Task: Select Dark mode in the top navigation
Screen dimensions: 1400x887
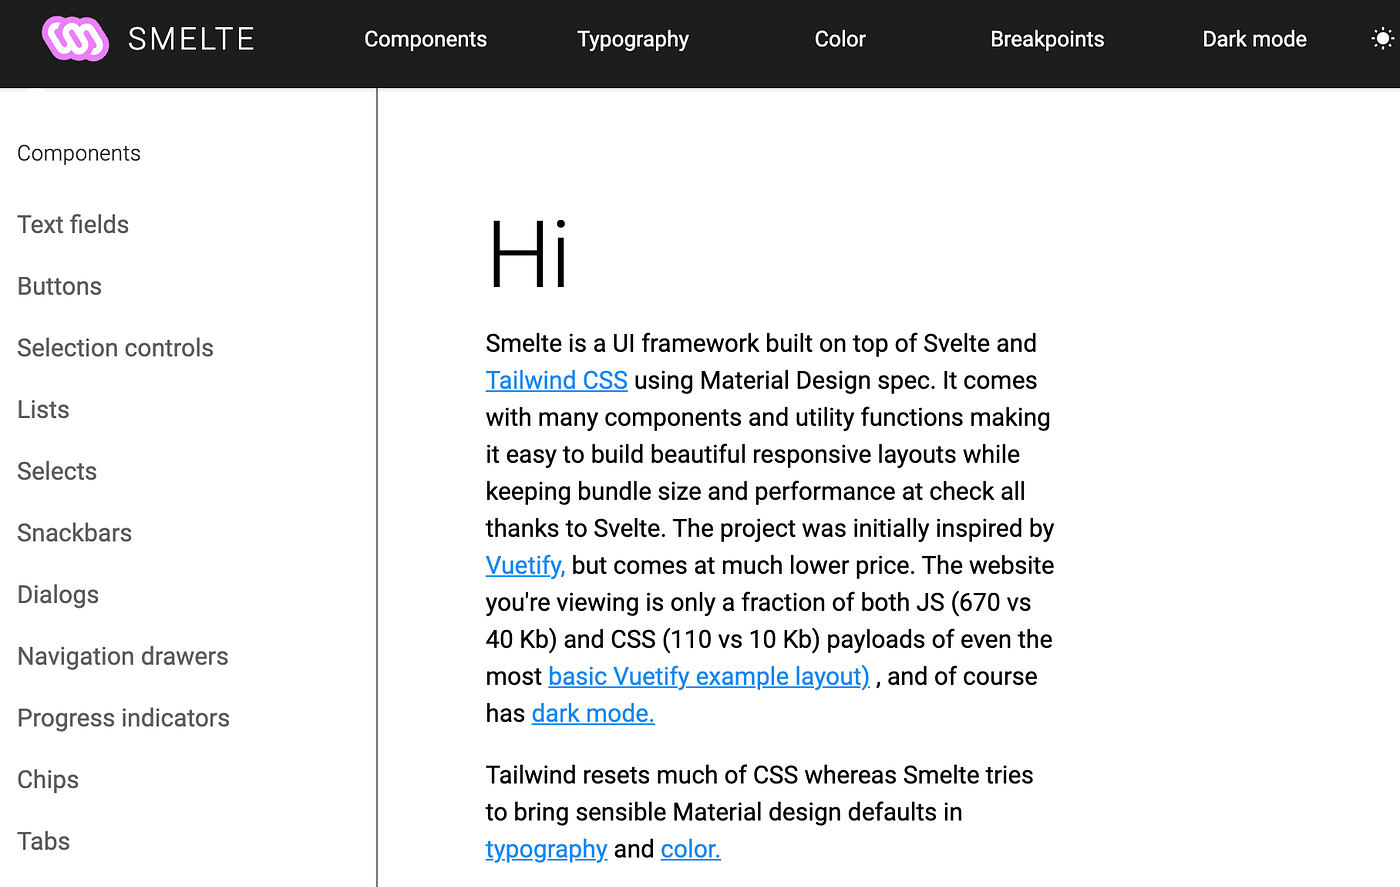Action: (1254, 39)
